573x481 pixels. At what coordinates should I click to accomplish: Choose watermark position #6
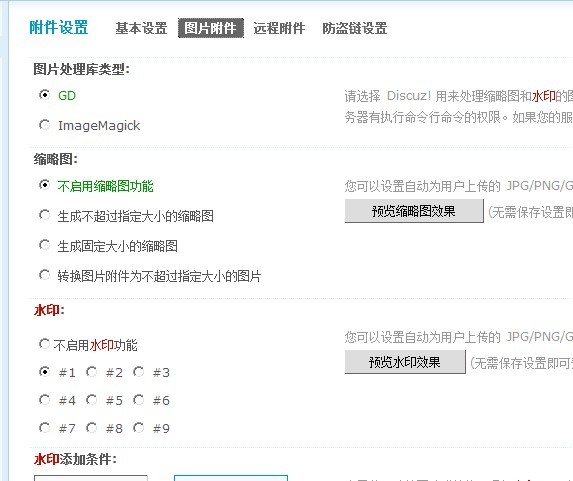tap(138, 400)
